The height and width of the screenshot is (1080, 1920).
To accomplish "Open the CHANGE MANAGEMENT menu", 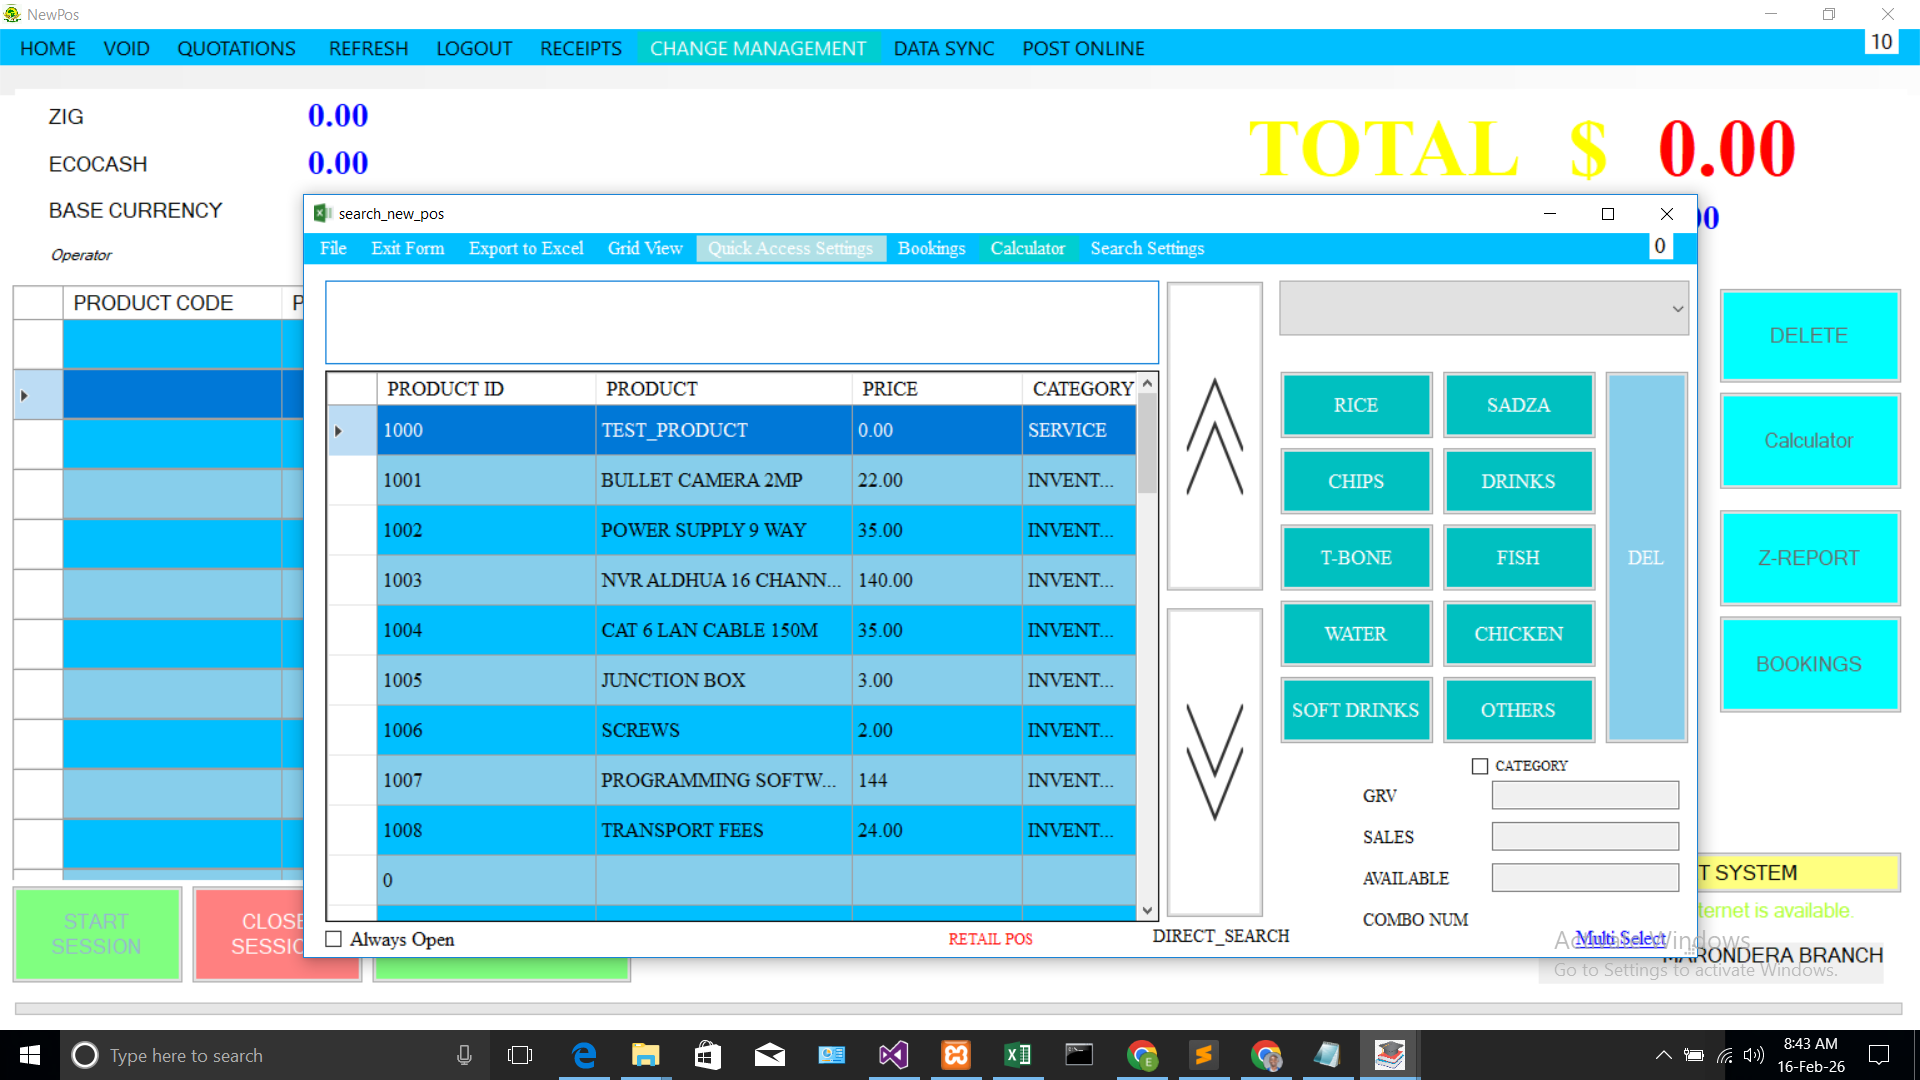I will click(757, 48).
